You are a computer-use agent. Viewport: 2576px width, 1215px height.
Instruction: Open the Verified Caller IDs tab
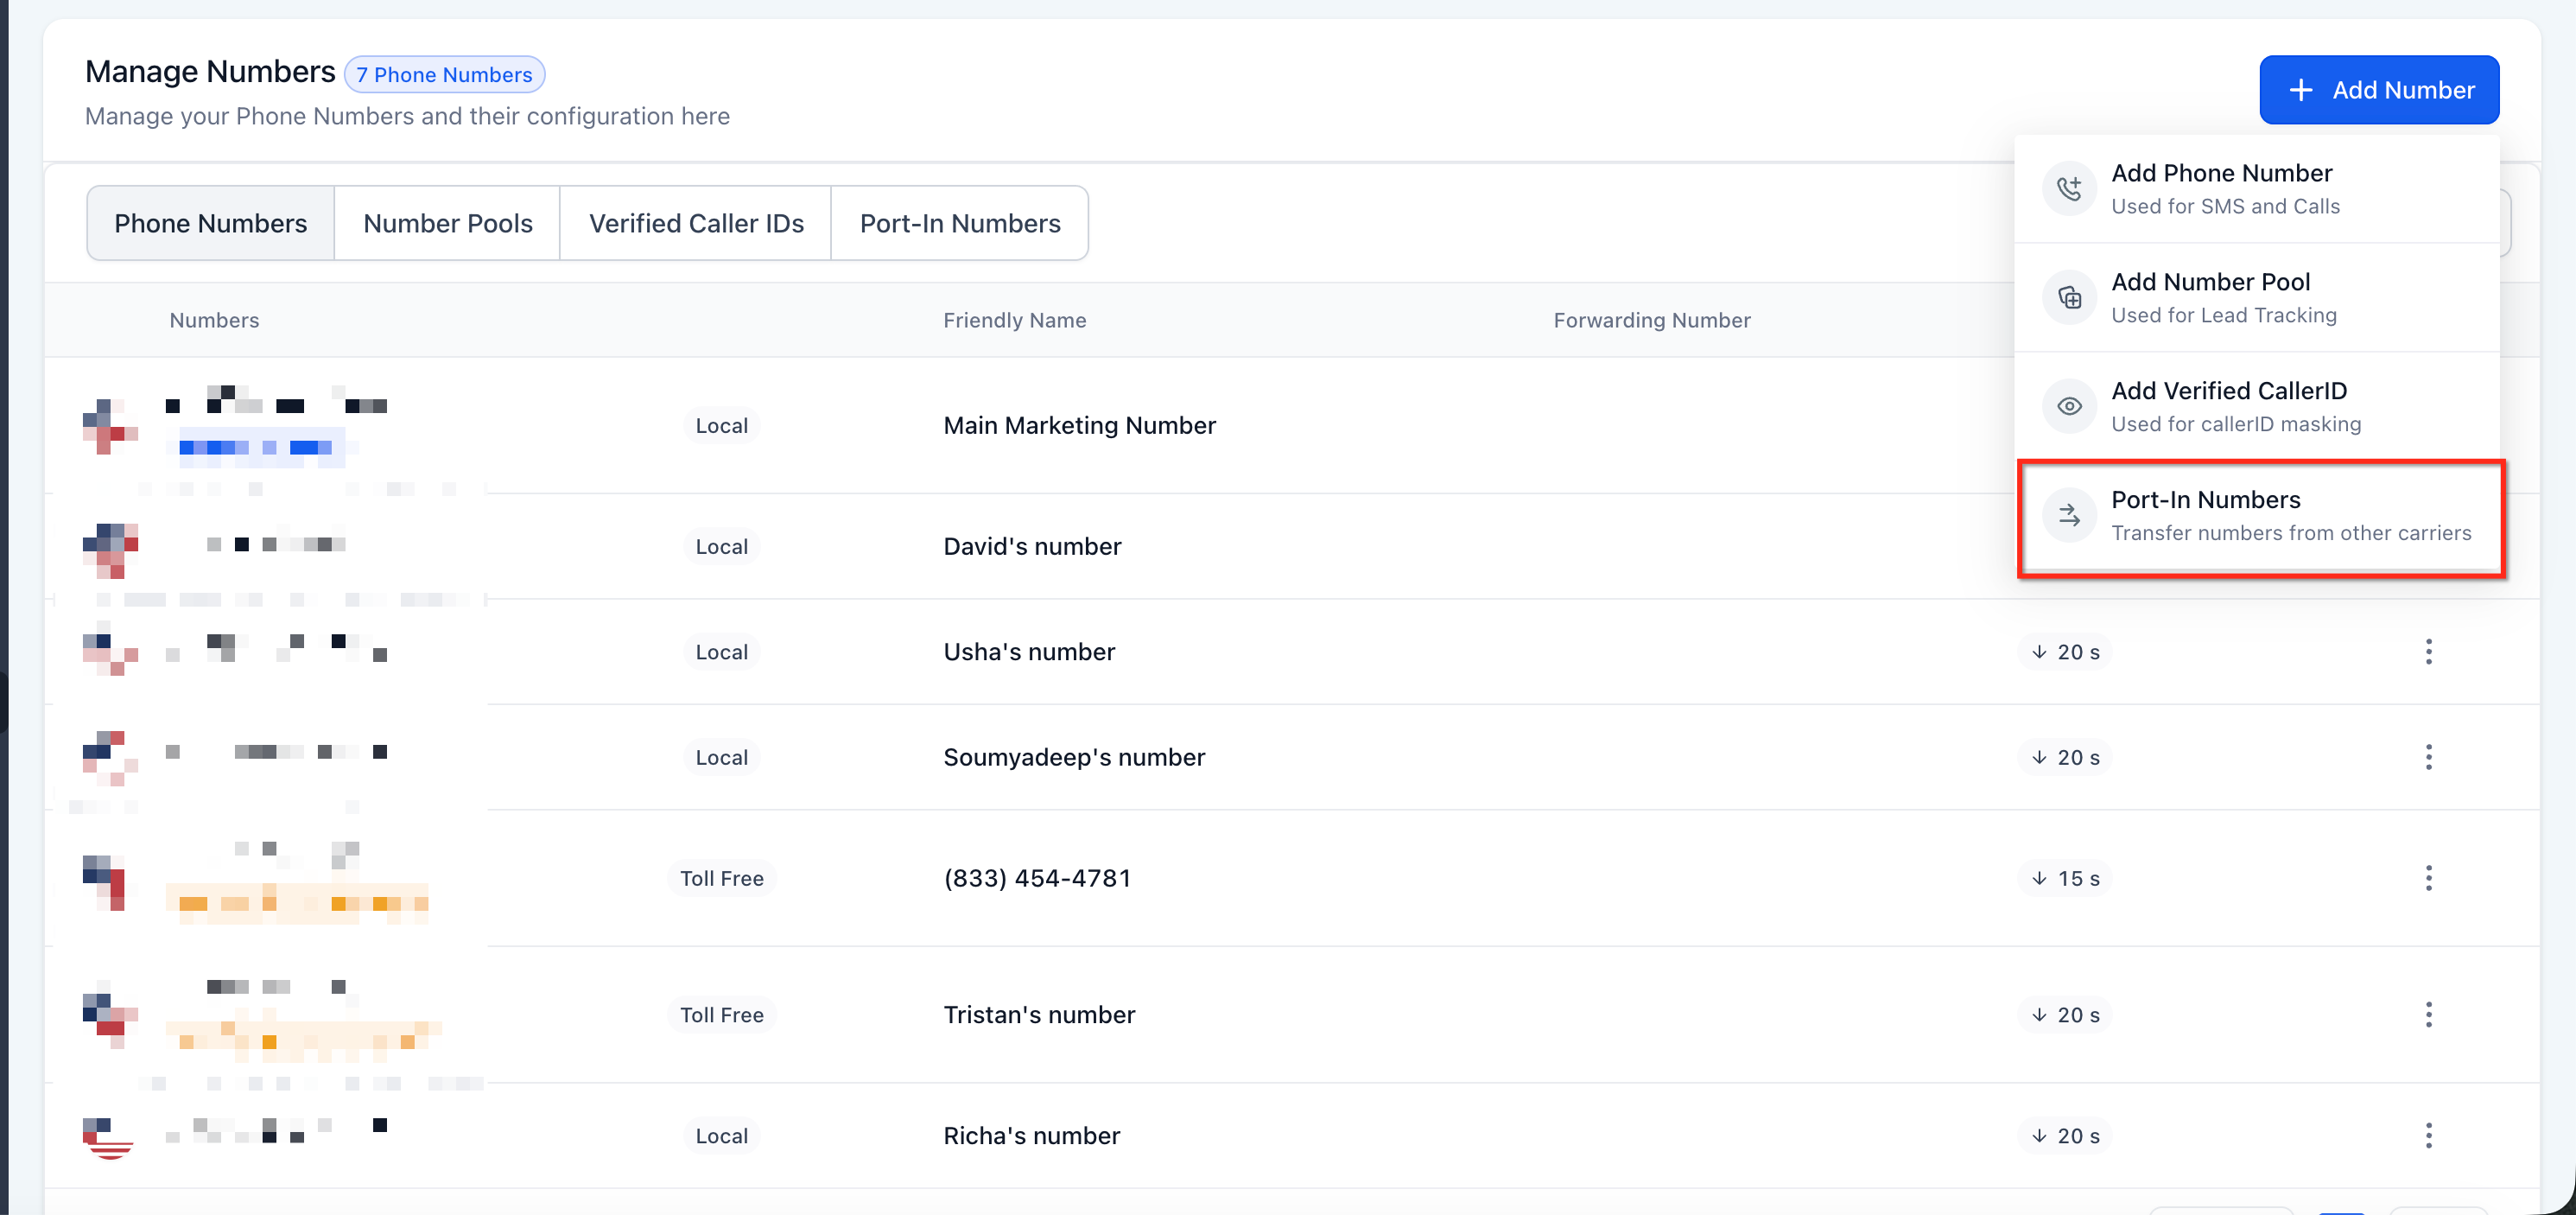pos(696,223)
